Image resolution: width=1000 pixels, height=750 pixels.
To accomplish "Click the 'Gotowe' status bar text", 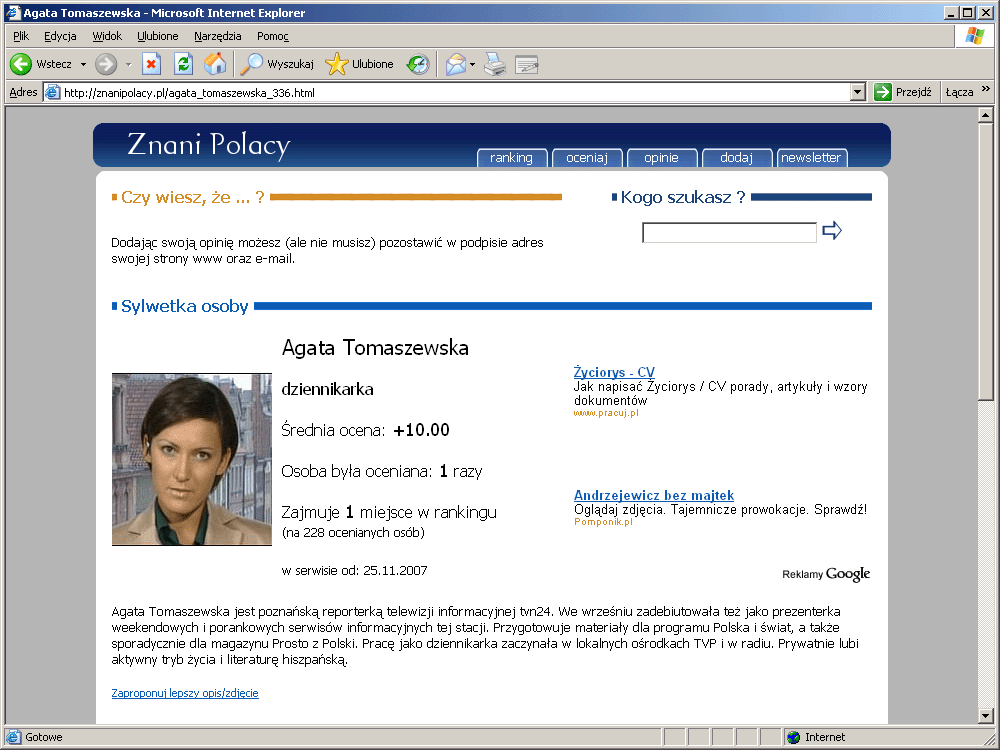I will 44,737.
